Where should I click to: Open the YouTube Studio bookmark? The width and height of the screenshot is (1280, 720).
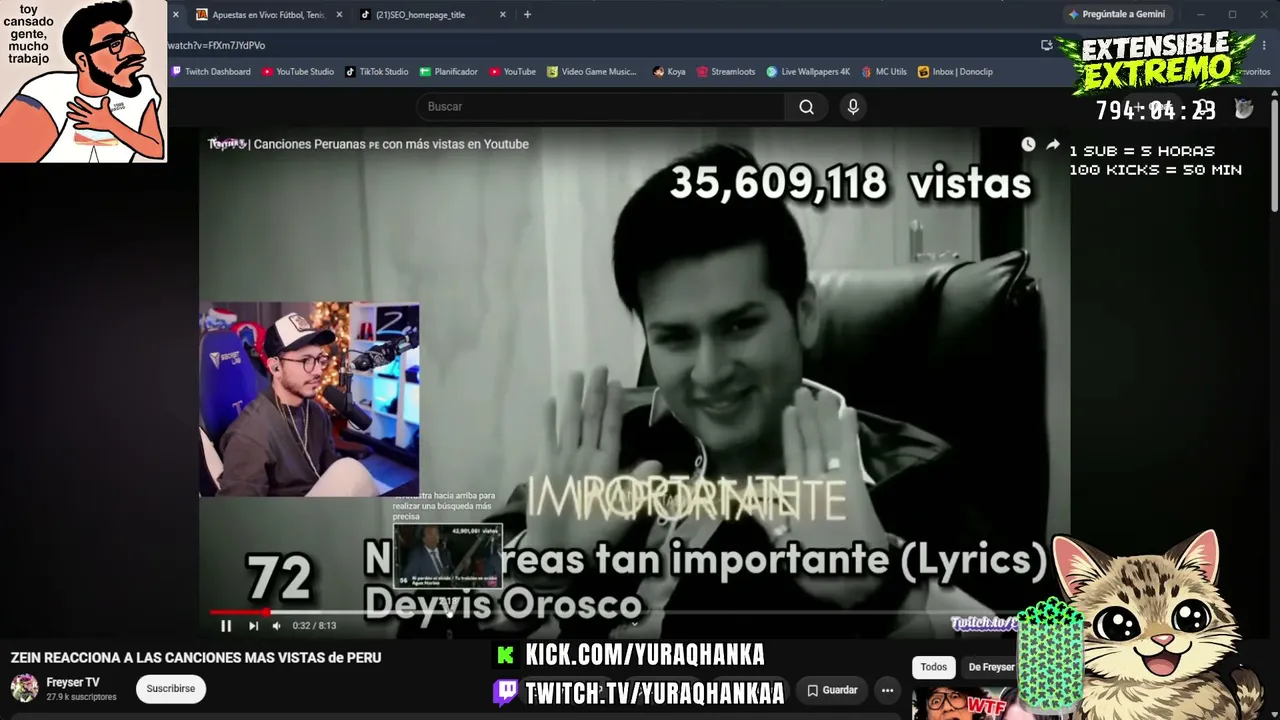pyautogui.click(x=298, y=72)
